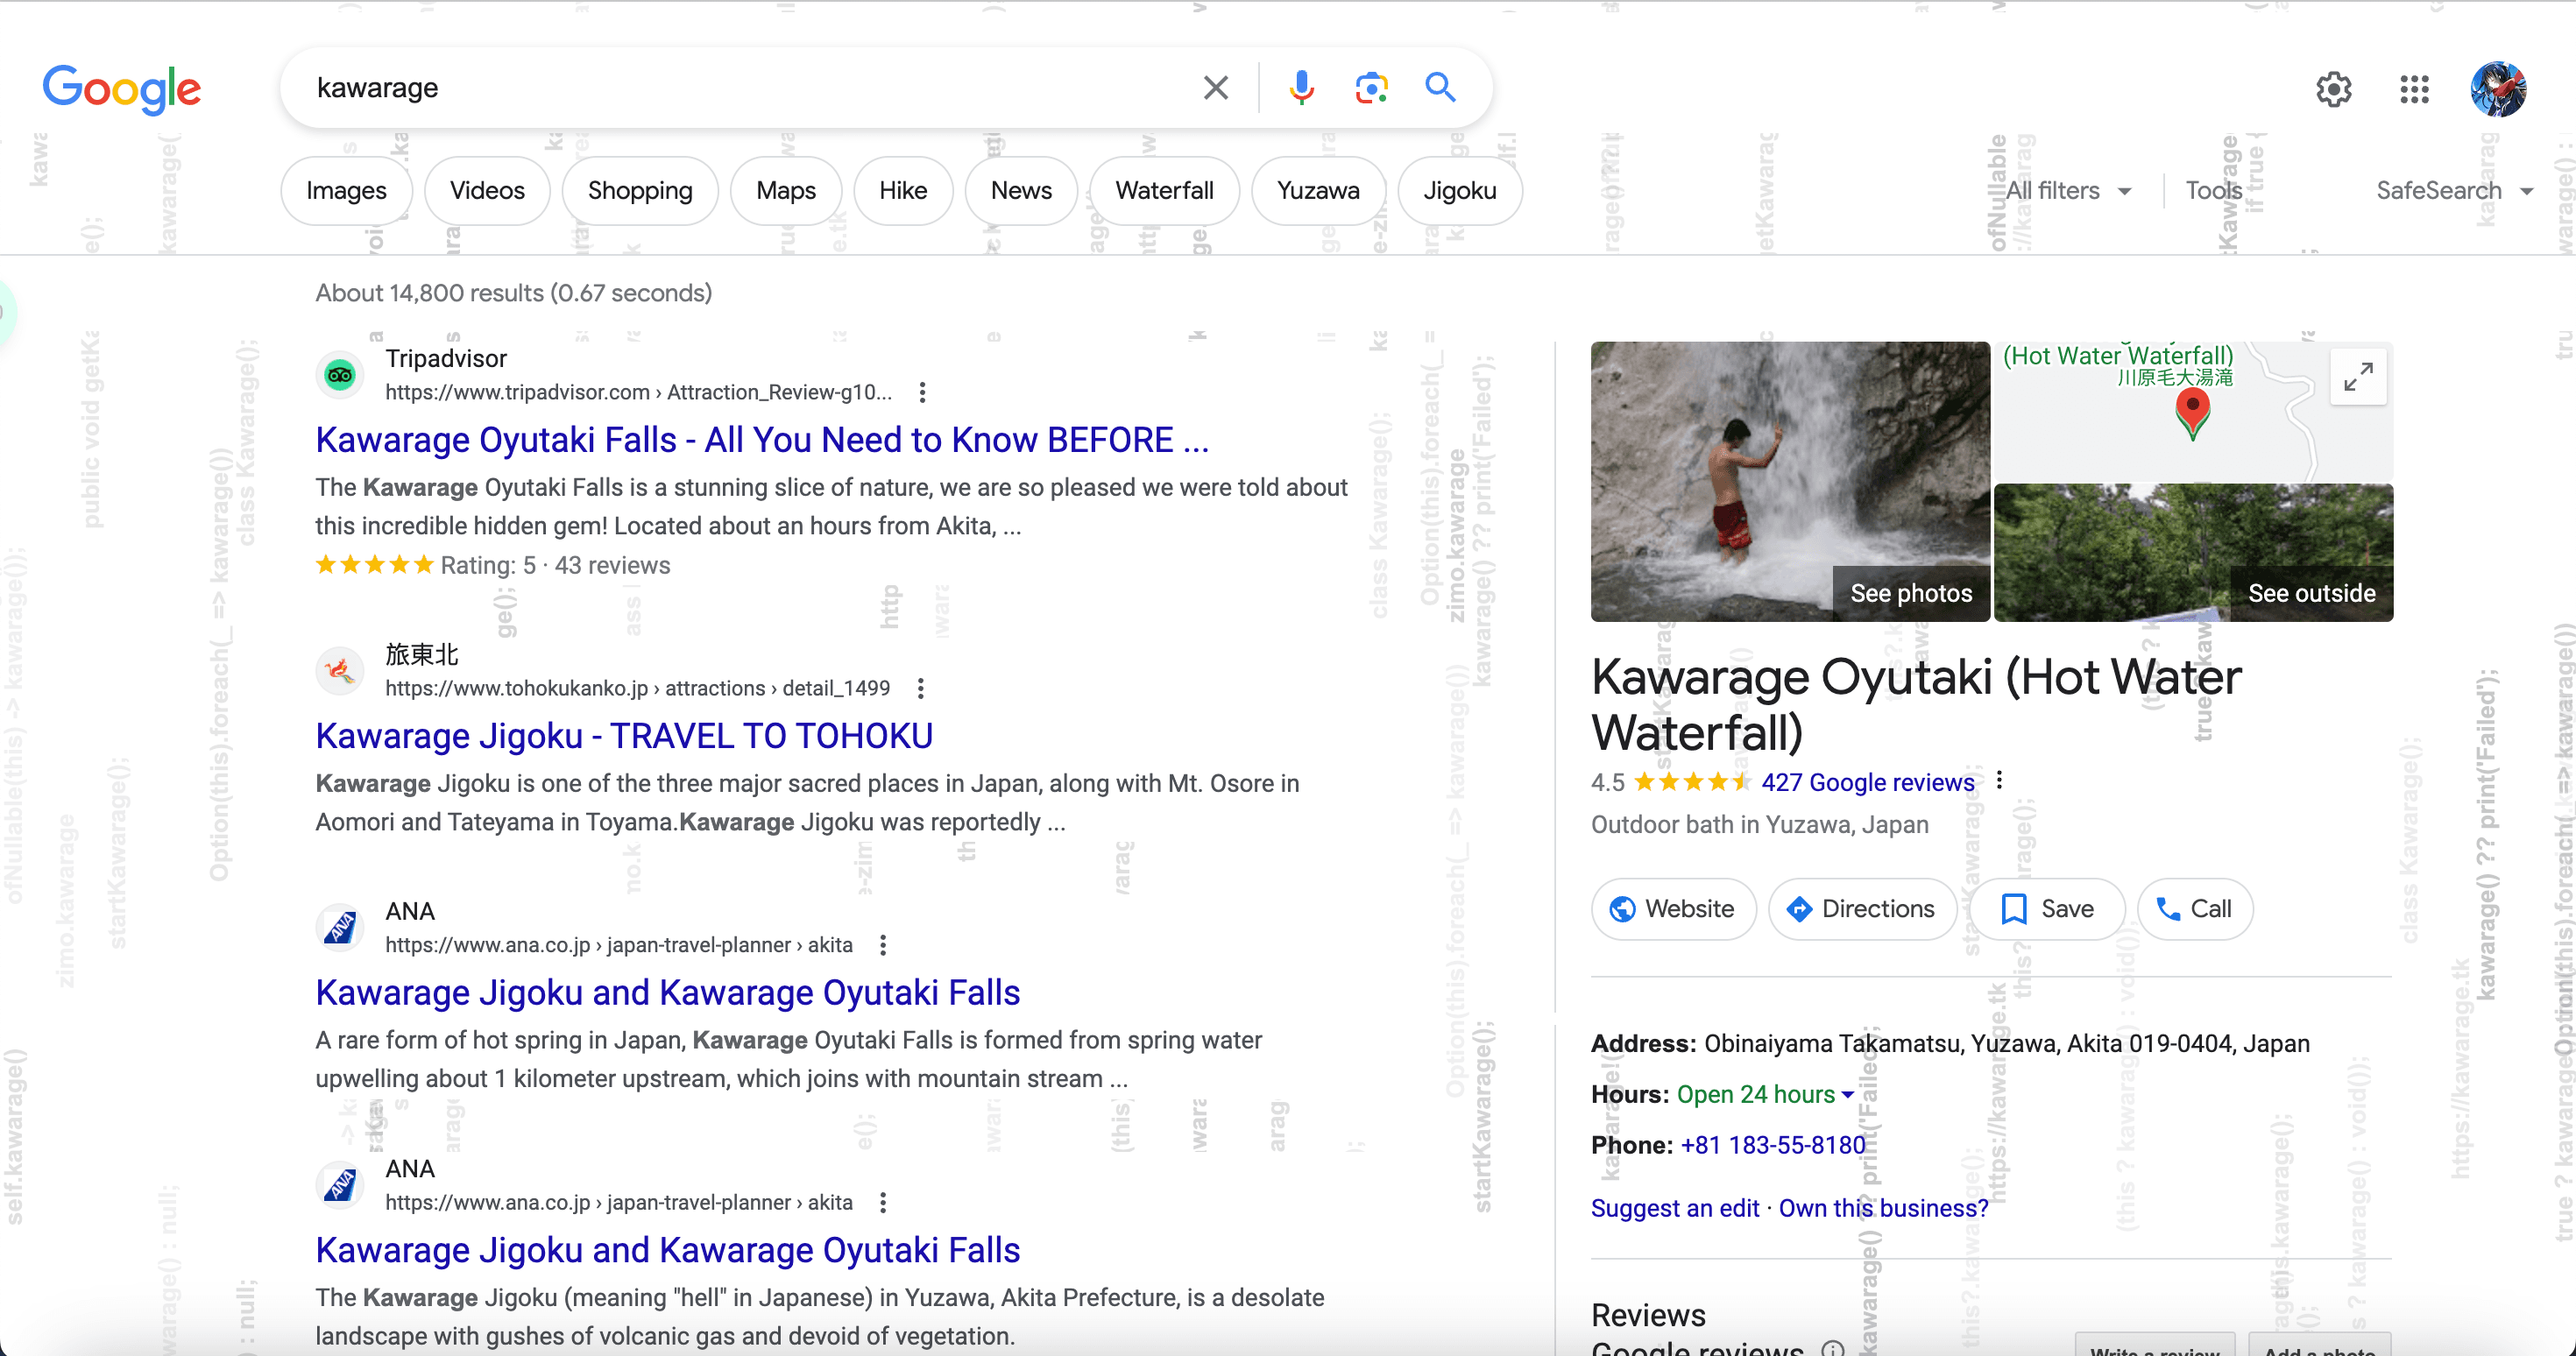Open the Google apps grid icon
The width and height of the screenshot is (2576, 1356).
pyautogui.click(x=2414, y=90)
